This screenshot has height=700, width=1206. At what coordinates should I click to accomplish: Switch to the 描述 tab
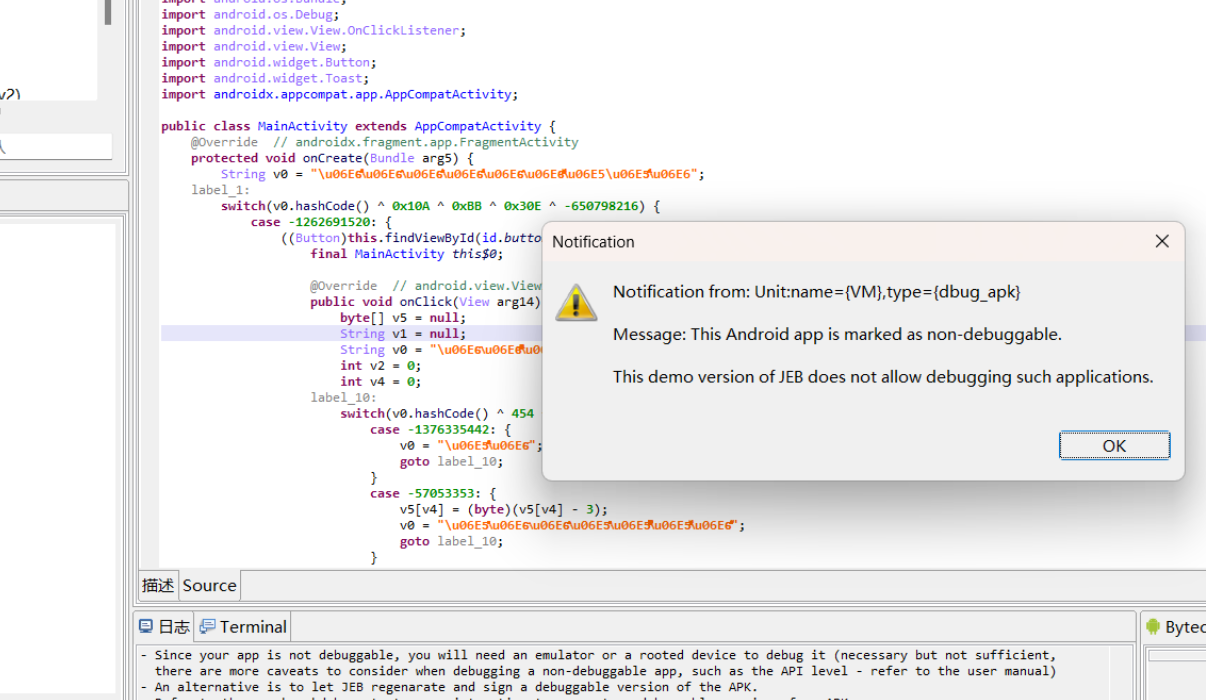[158, 585]
